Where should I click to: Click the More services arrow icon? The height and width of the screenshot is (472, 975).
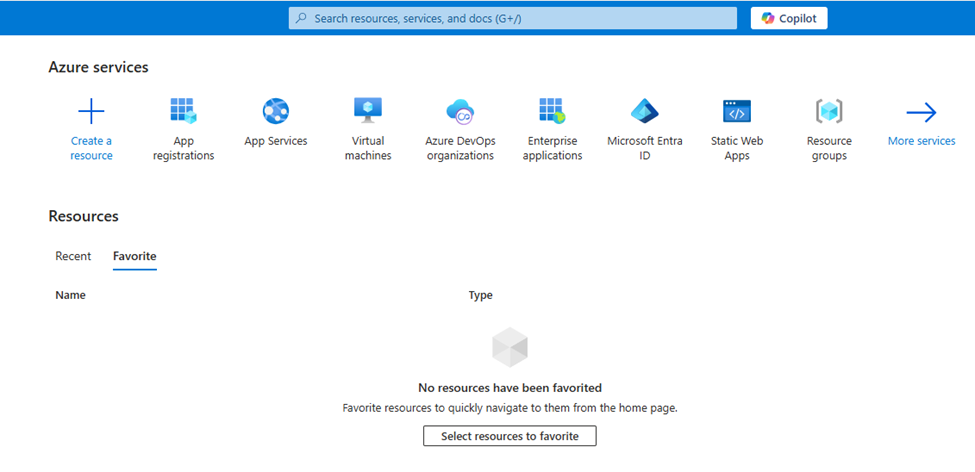coord(921,111)
